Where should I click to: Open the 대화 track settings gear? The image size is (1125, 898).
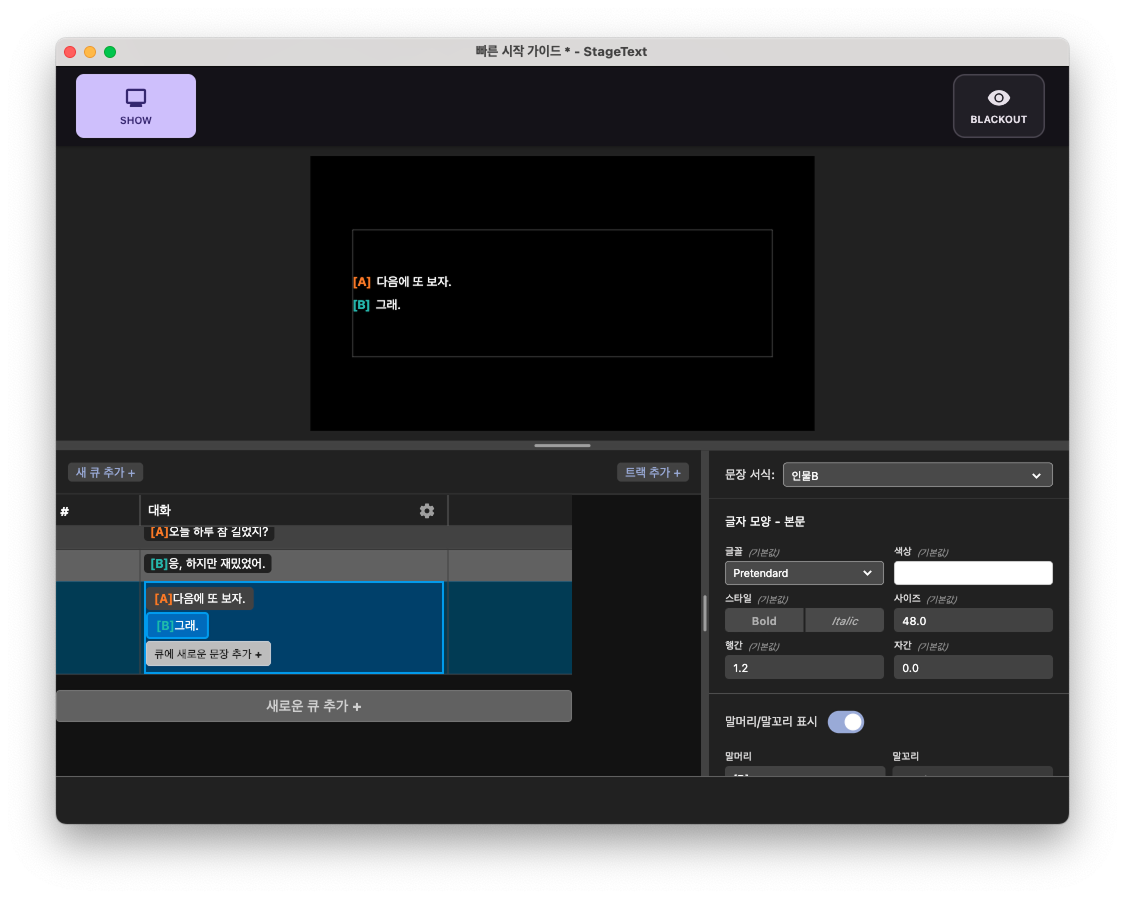coord(427,510)
